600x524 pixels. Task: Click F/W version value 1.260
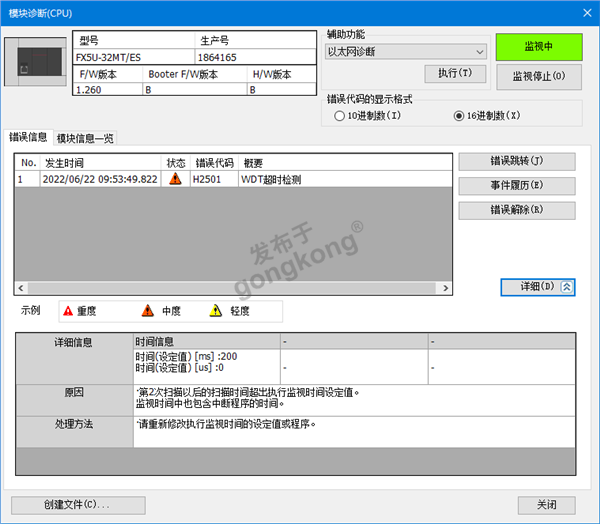point(88,90)
